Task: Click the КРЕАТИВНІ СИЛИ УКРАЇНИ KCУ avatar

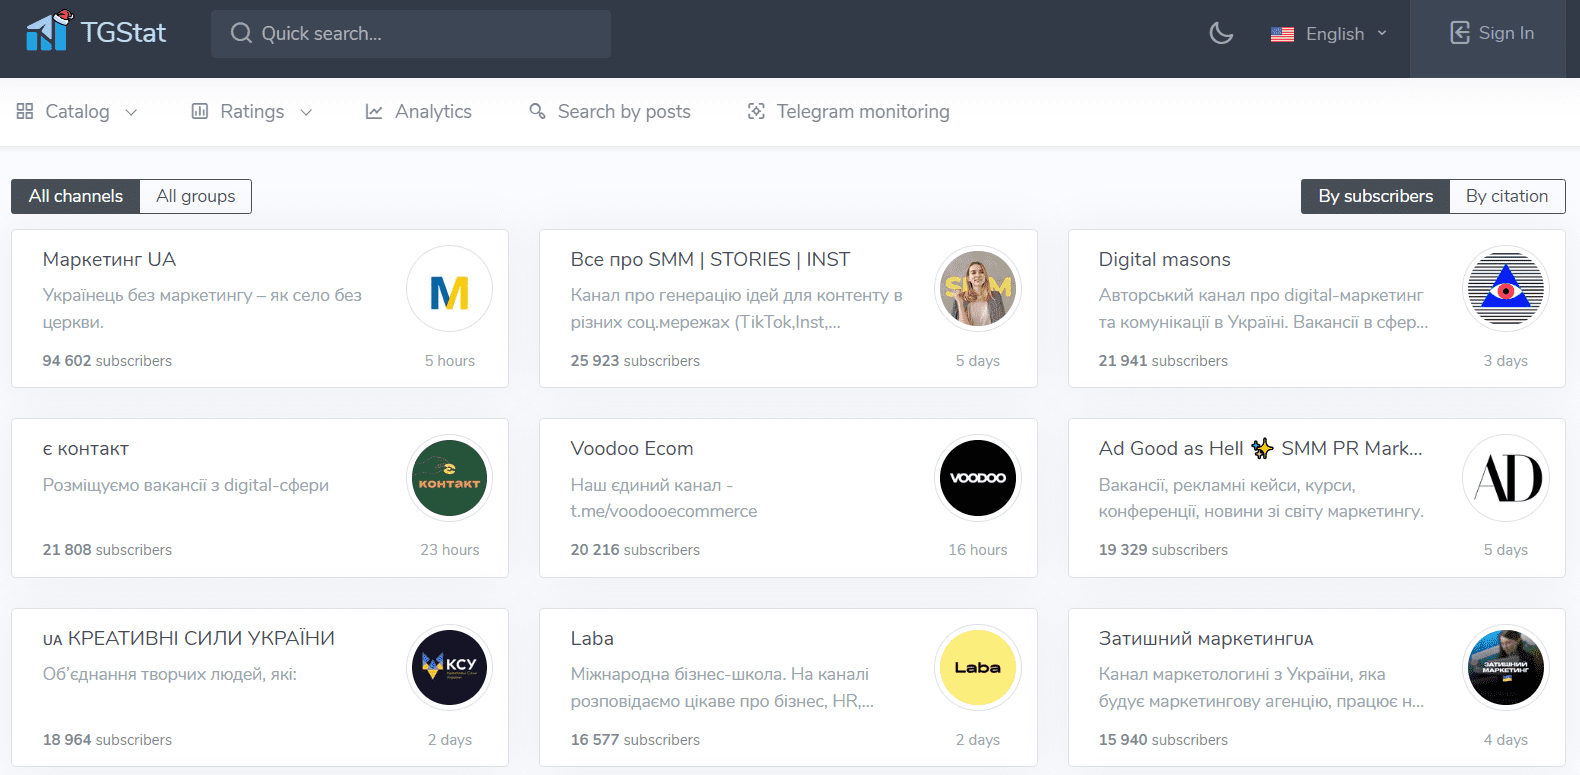Action: click(449, 667)
